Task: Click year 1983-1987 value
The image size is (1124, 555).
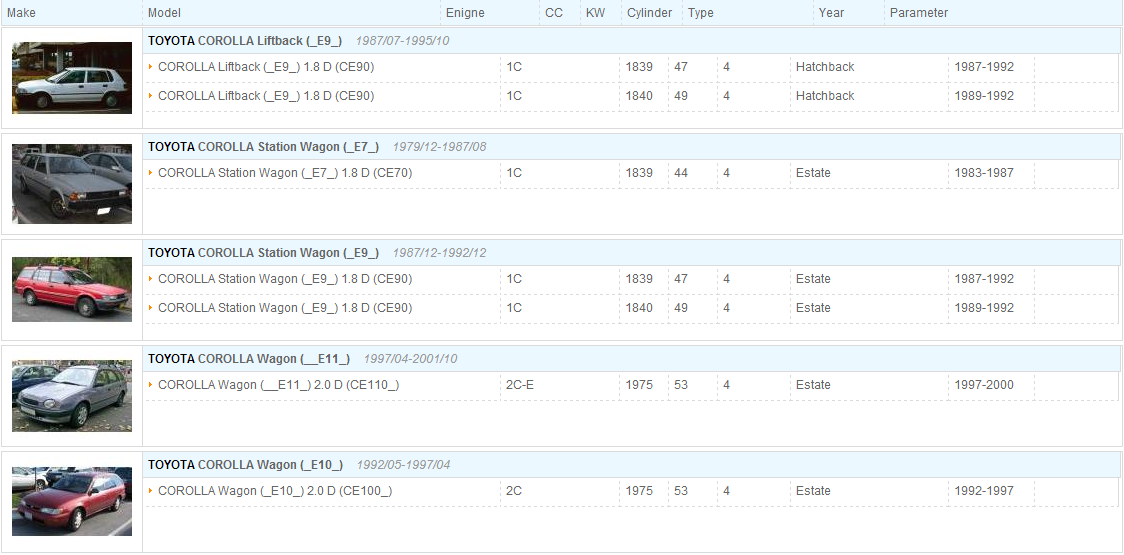Action: (x=984, y=173)
